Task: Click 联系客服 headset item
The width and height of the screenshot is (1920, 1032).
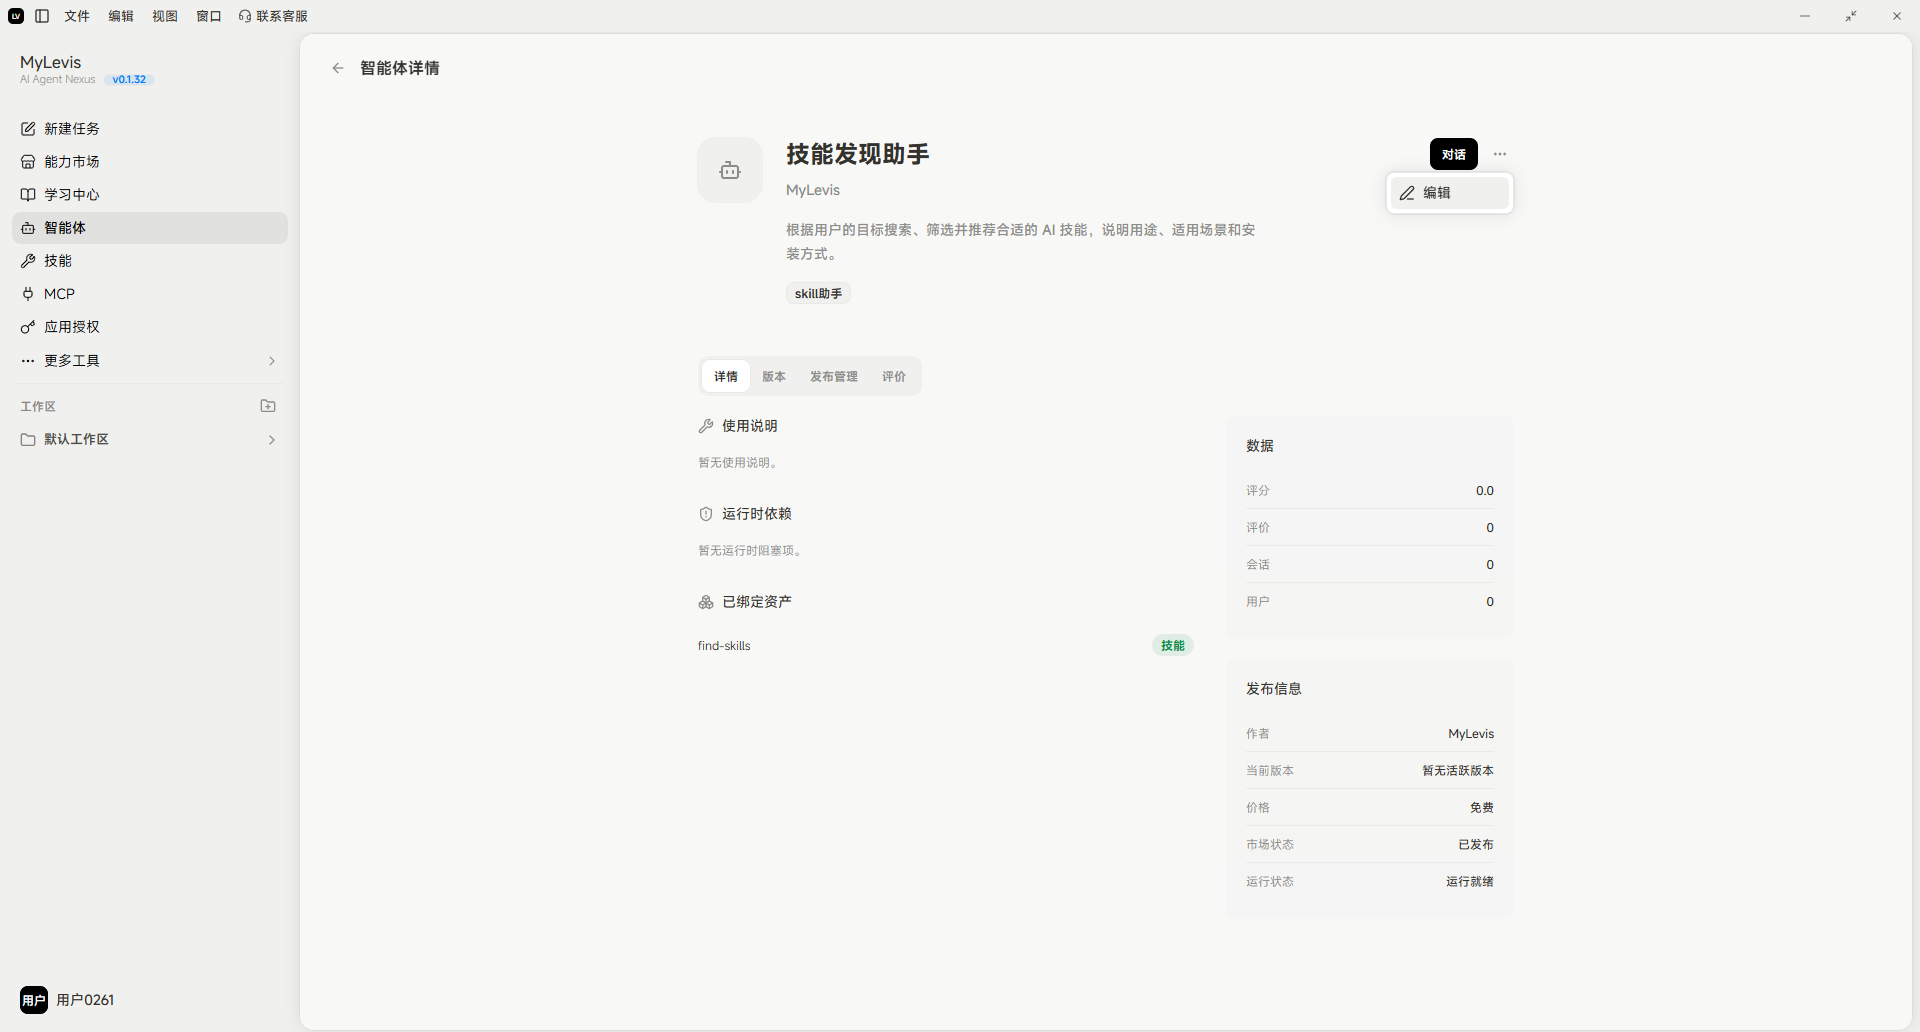Action: pos(273,16)
